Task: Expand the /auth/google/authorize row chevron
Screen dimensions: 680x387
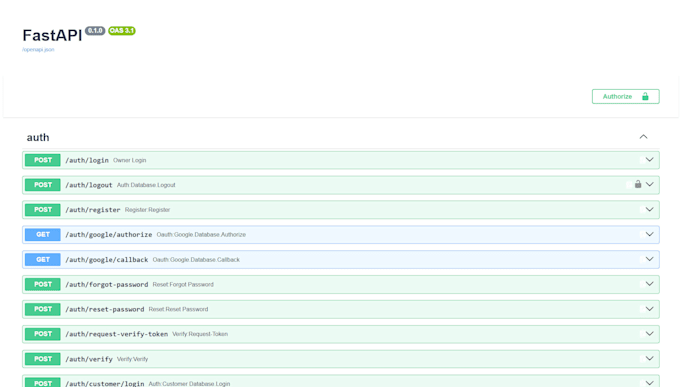Action: 649,234
